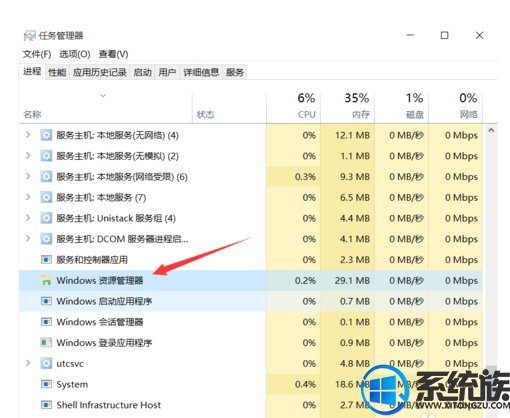The width and height of the screenshot is (510, 418).
Task: Click the 0.4% CPU value of System
Action: pyautogui.click(x=305, y=384)
